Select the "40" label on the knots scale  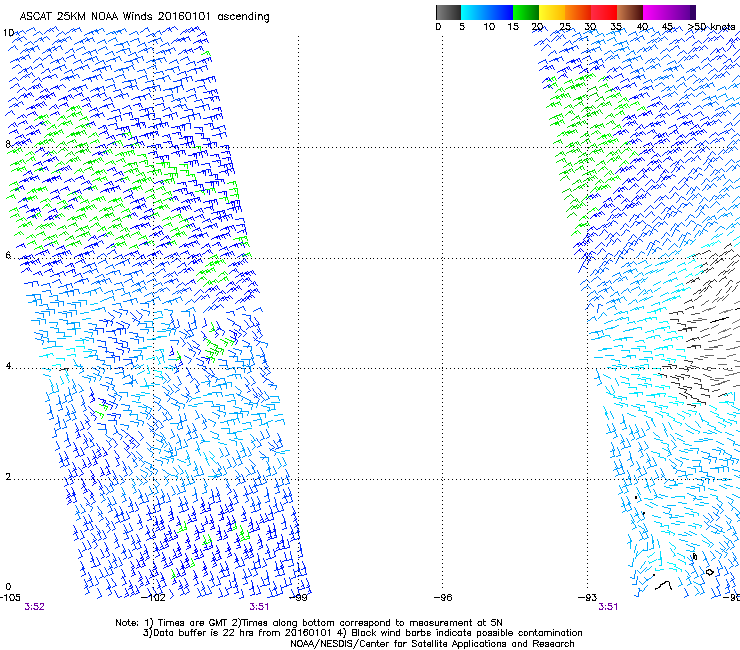pos(642,27)
